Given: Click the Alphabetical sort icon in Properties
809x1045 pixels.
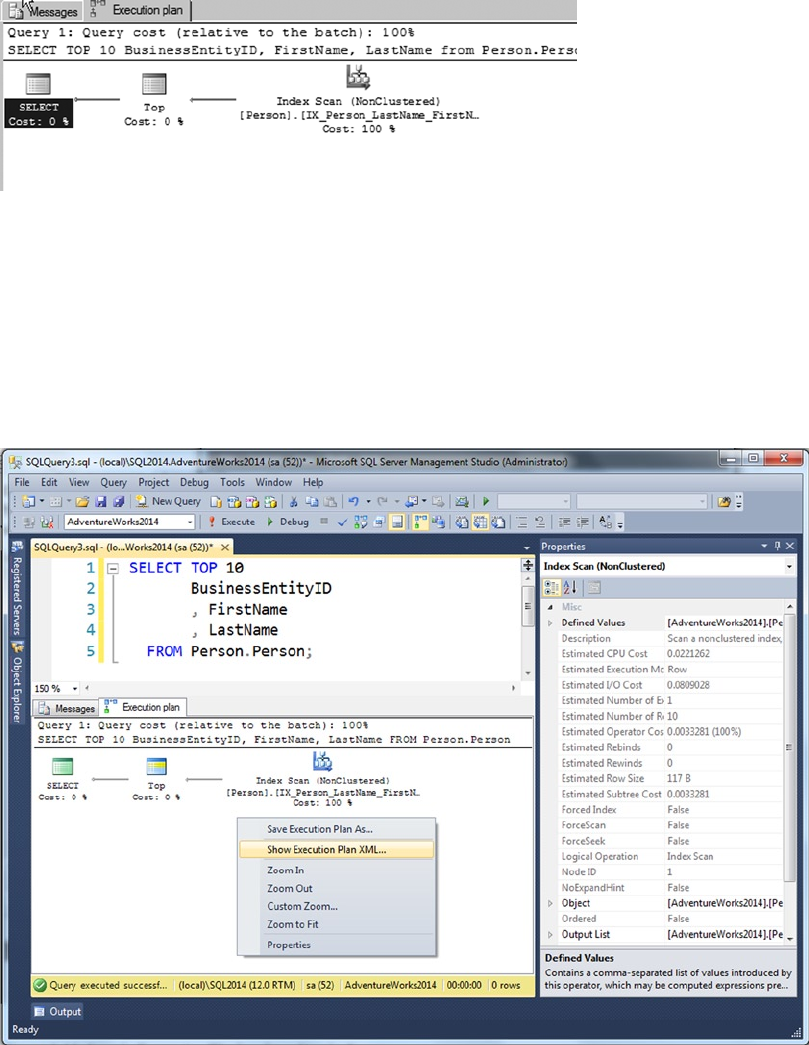Looking at the screenshot, I should click(570, 588).
